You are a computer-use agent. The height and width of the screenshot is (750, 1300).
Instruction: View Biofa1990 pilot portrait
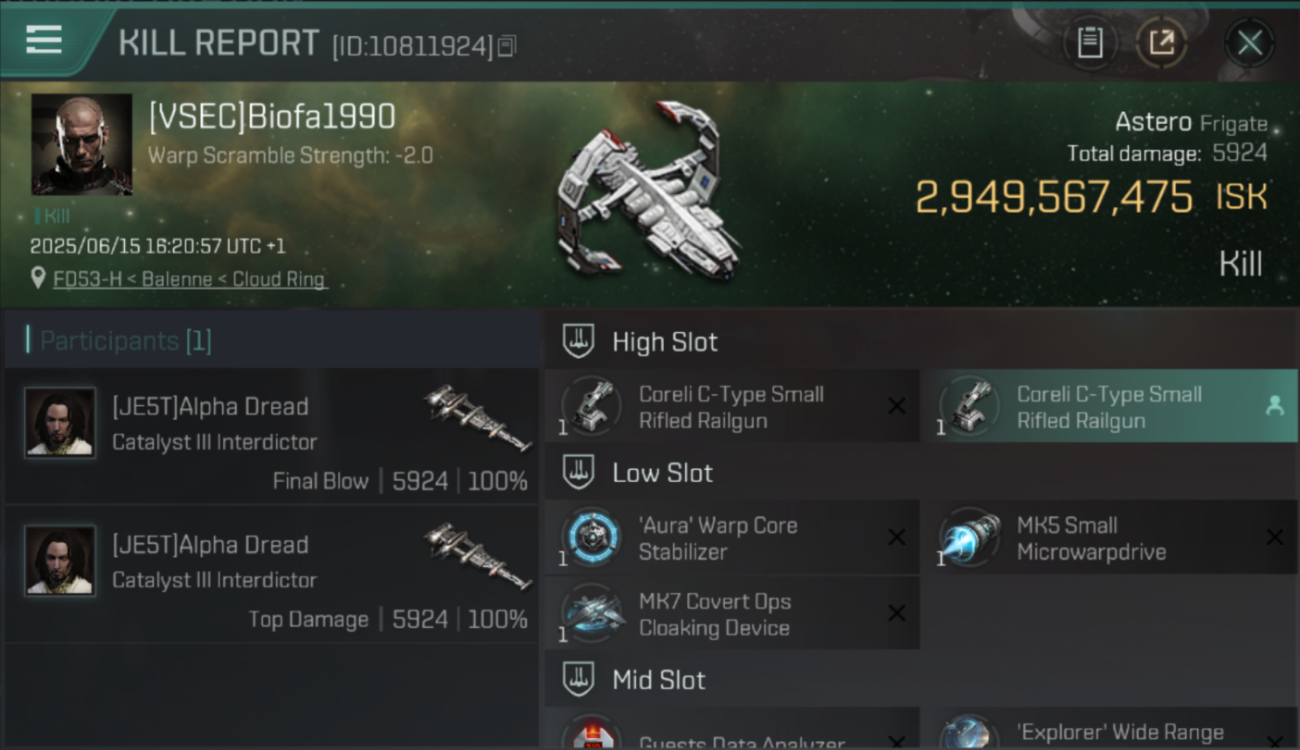click(x=82, y=144)
